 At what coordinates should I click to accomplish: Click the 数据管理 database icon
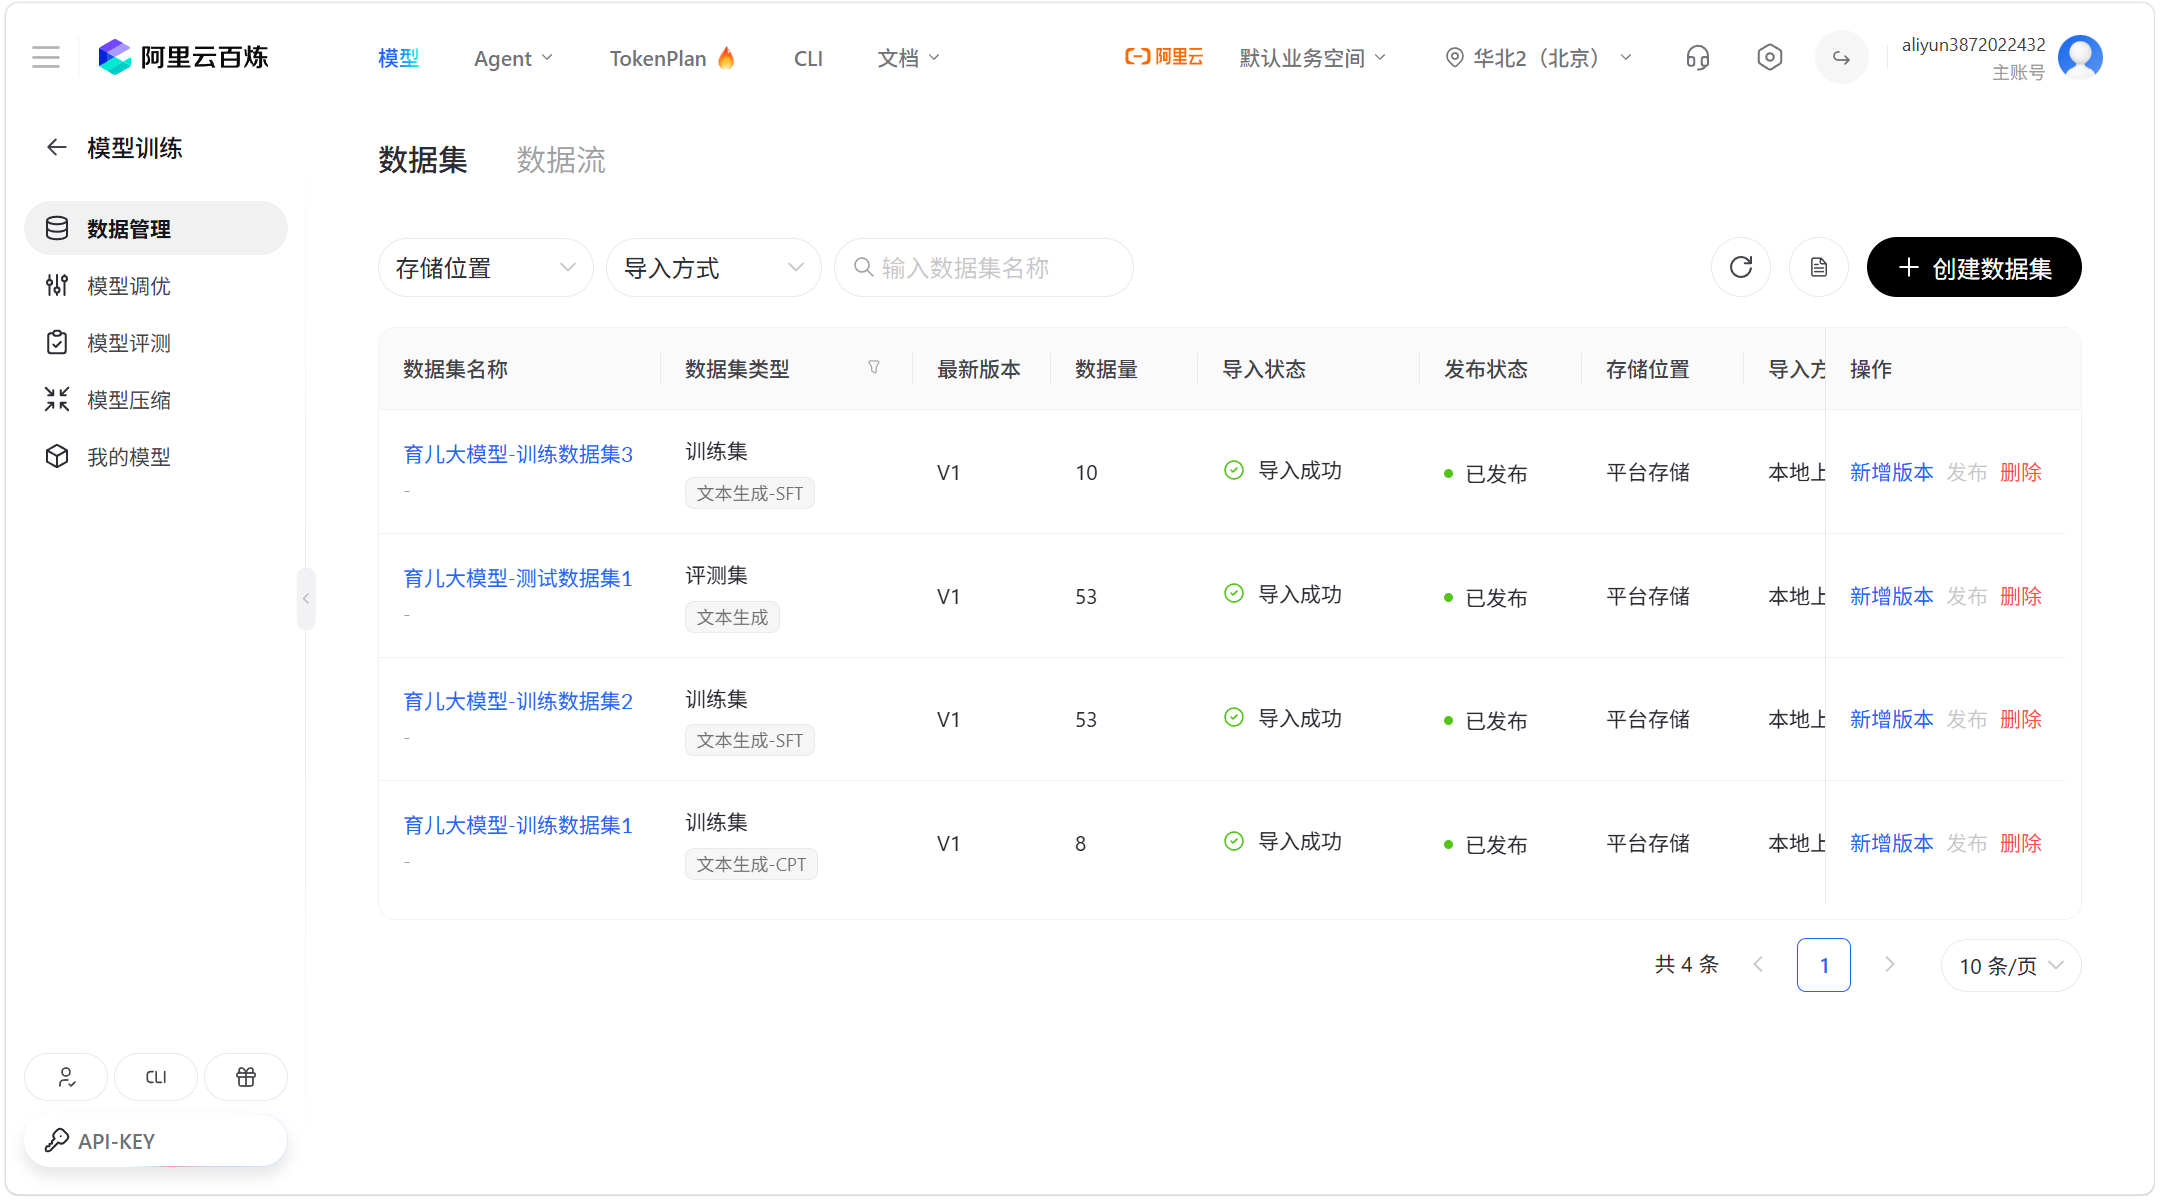tap(57, 229)
